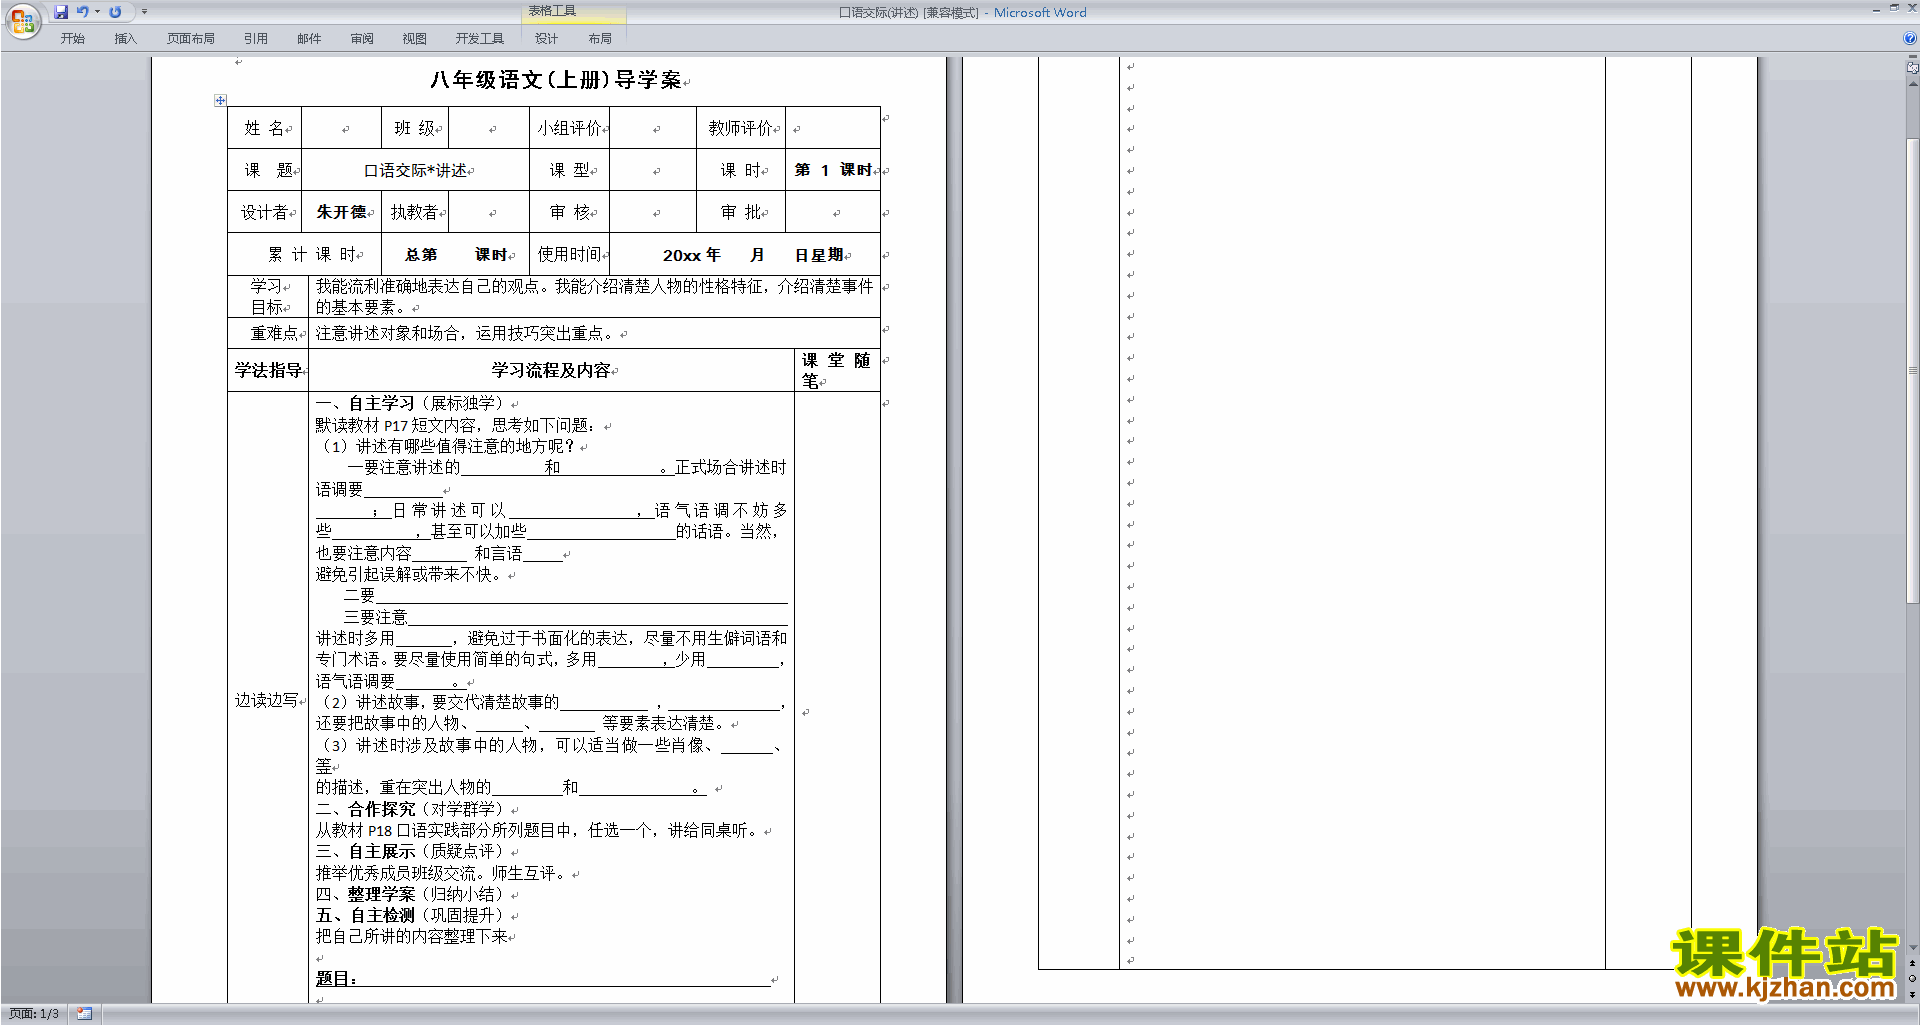Click the macro recording status bar icon
Image resolution: width=1920 pixels, height=1025 pixels.
click(x=84, y=1014)
